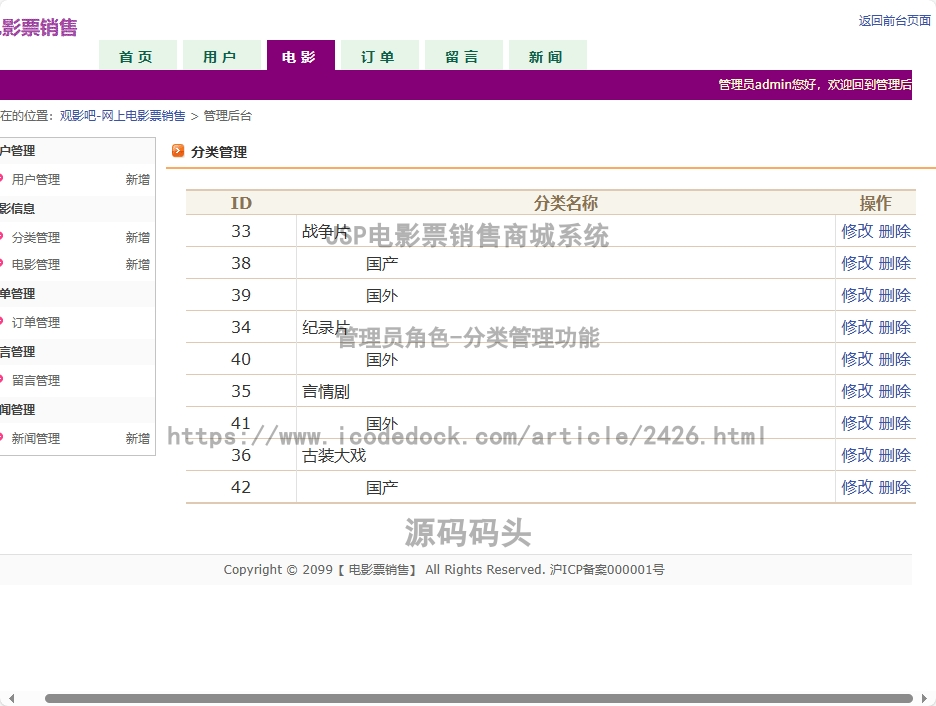Click 修改 for category ID 34
936x706 pixels.
(x=857, y=327)
